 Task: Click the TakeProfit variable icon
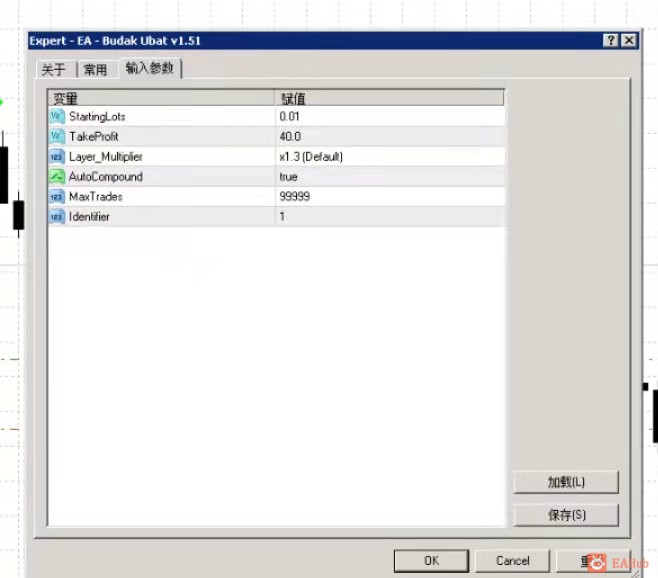[57, 136]
